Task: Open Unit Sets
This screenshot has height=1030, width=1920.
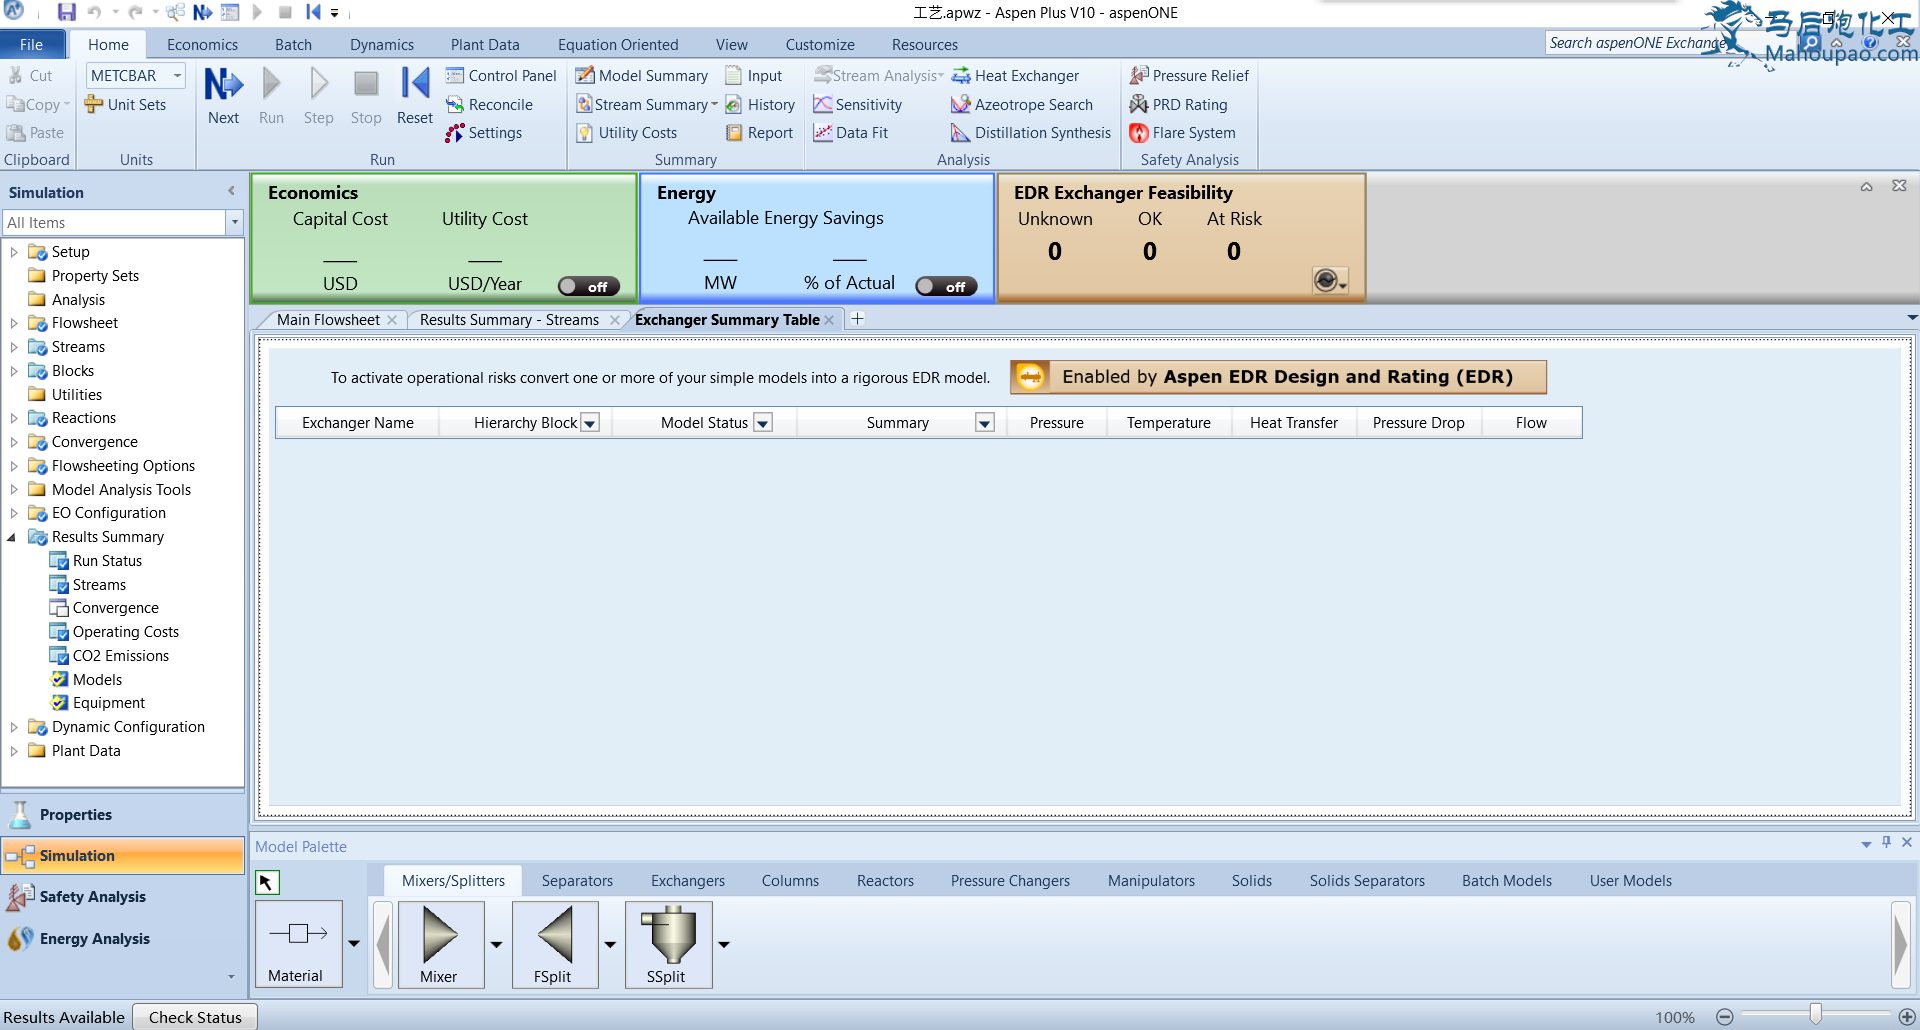Action: [126, 105]
